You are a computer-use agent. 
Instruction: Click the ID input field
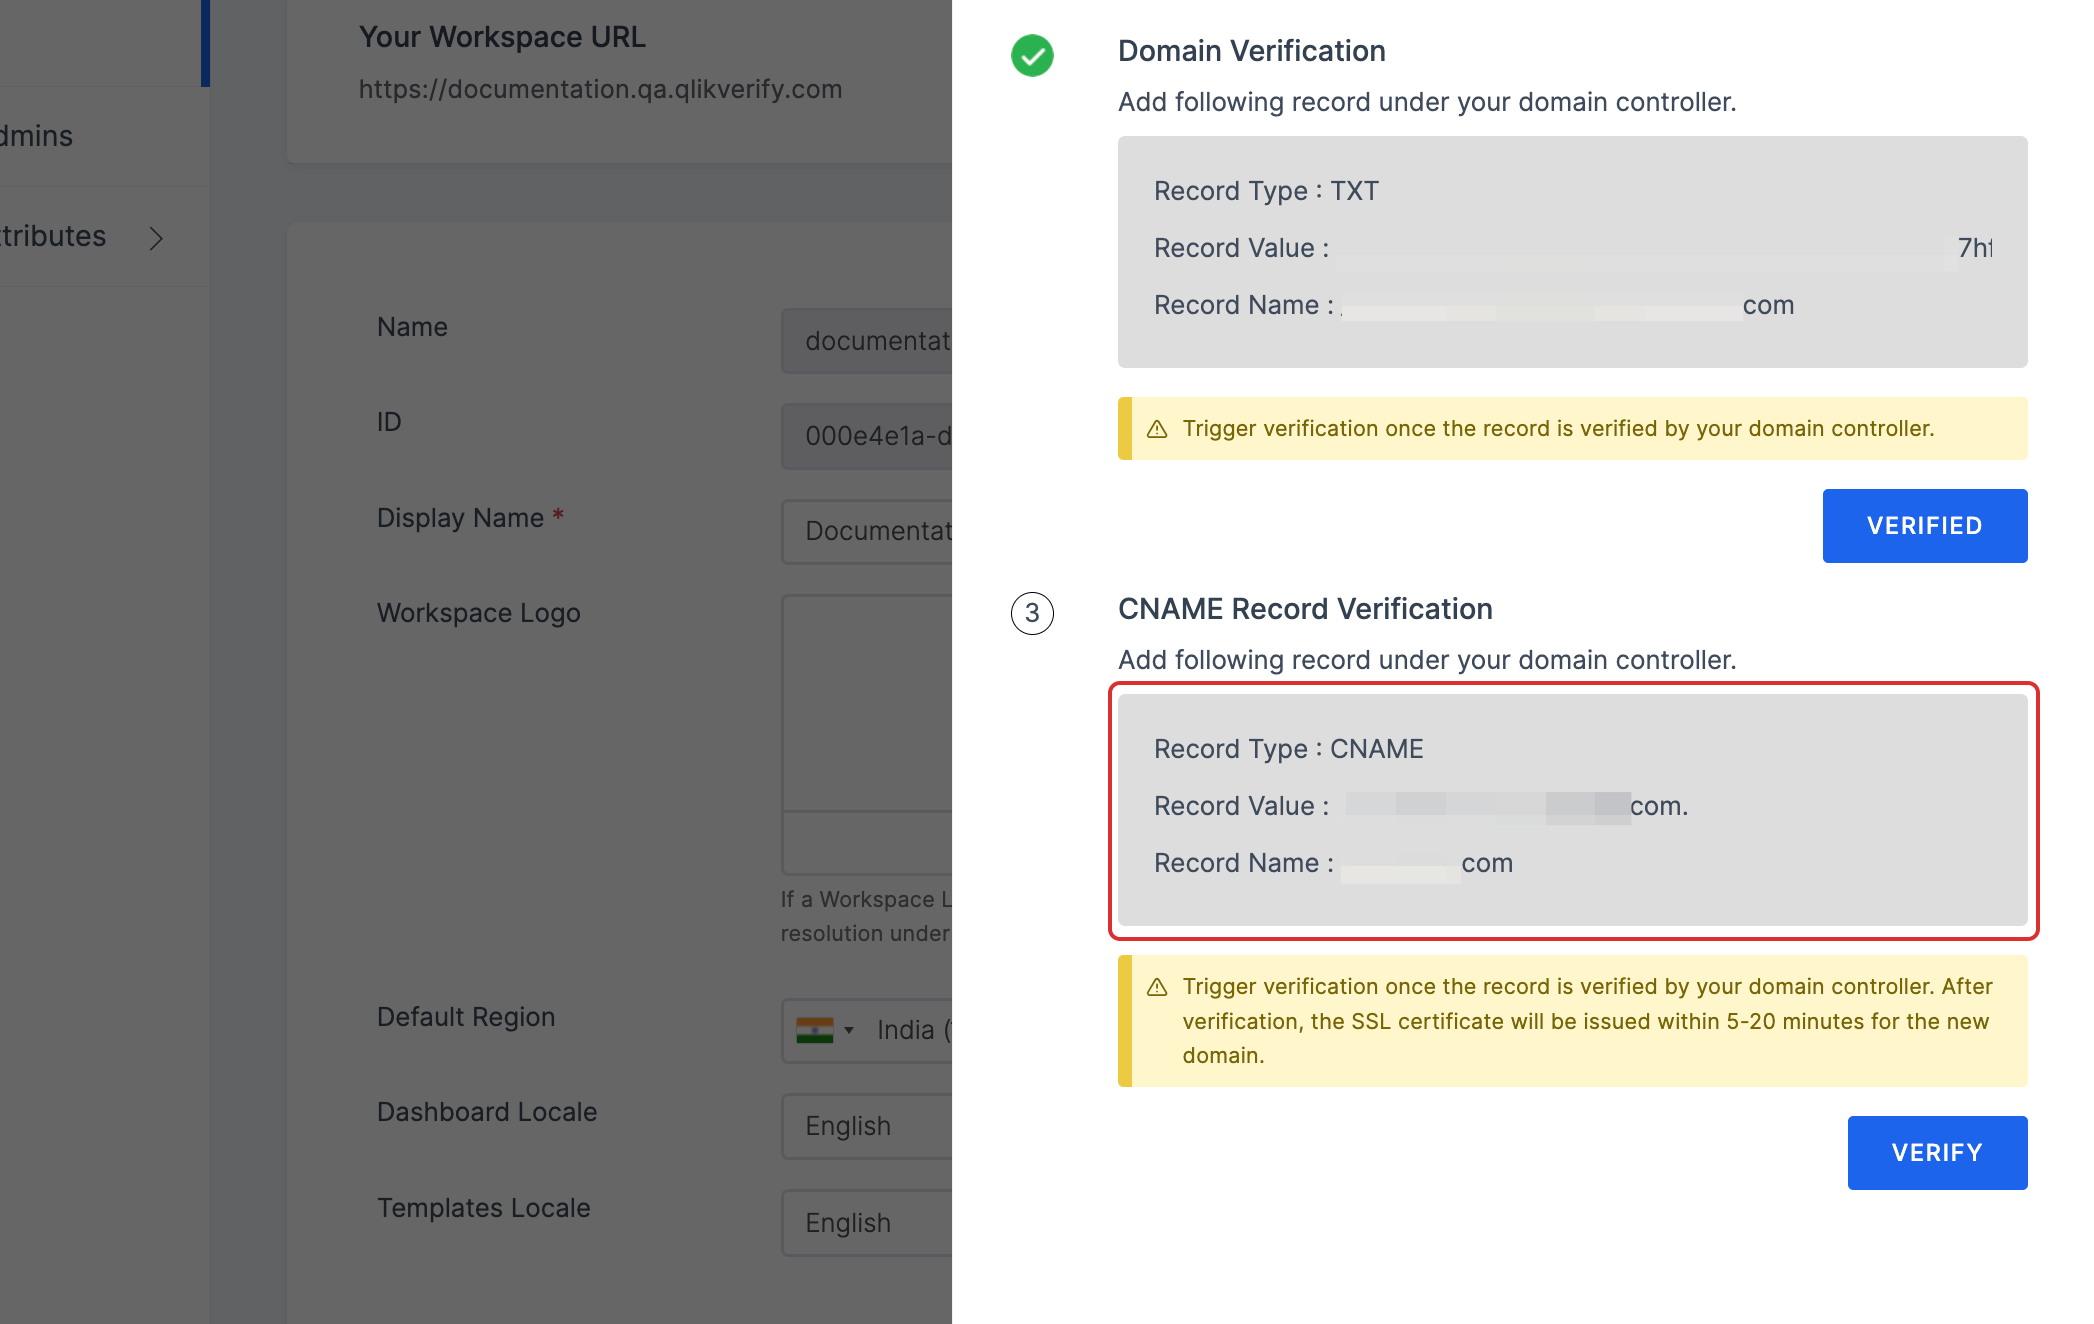point(867,436)
